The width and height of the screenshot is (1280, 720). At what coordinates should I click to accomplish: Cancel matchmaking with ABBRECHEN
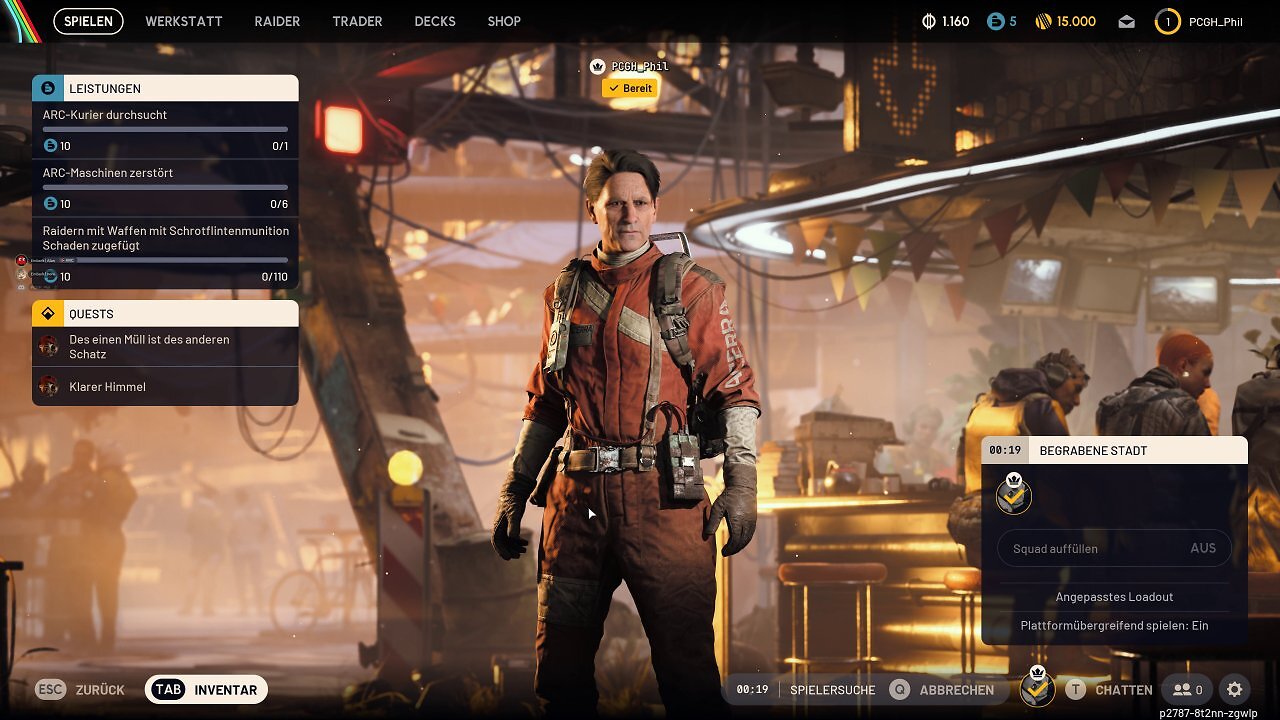(x=957, y=689)
